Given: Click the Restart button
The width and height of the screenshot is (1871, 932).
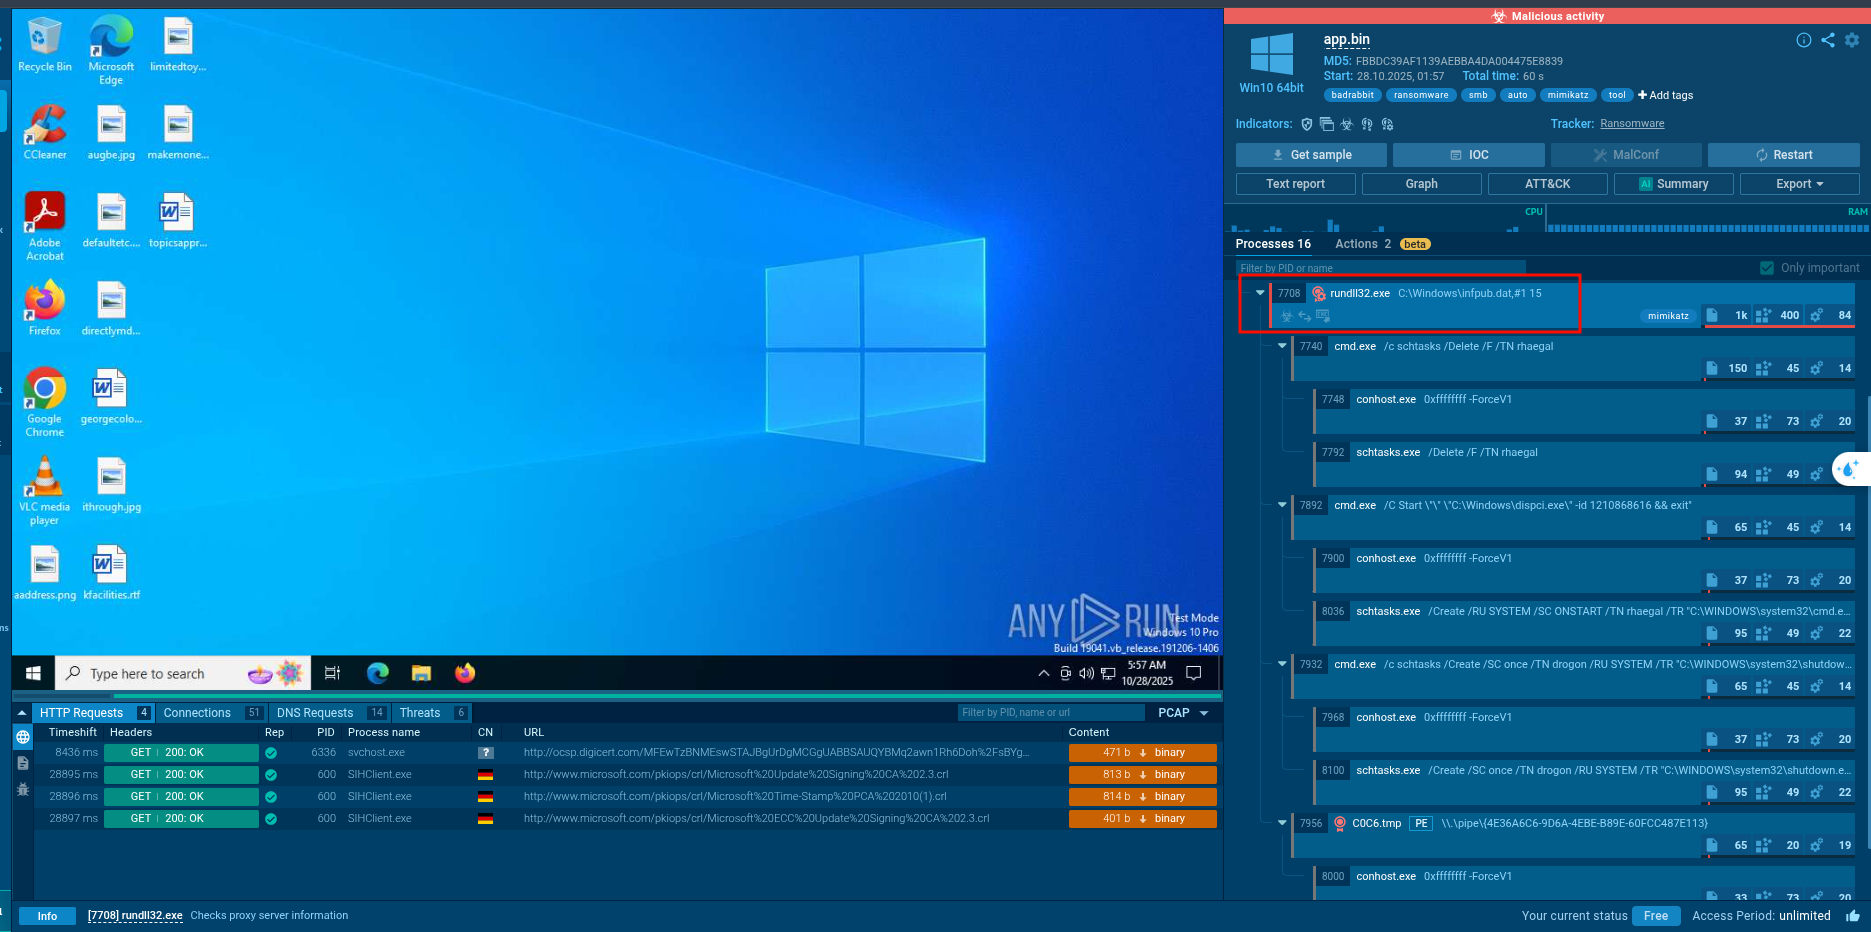Looking at the screenshot, I should [1784, 155].
